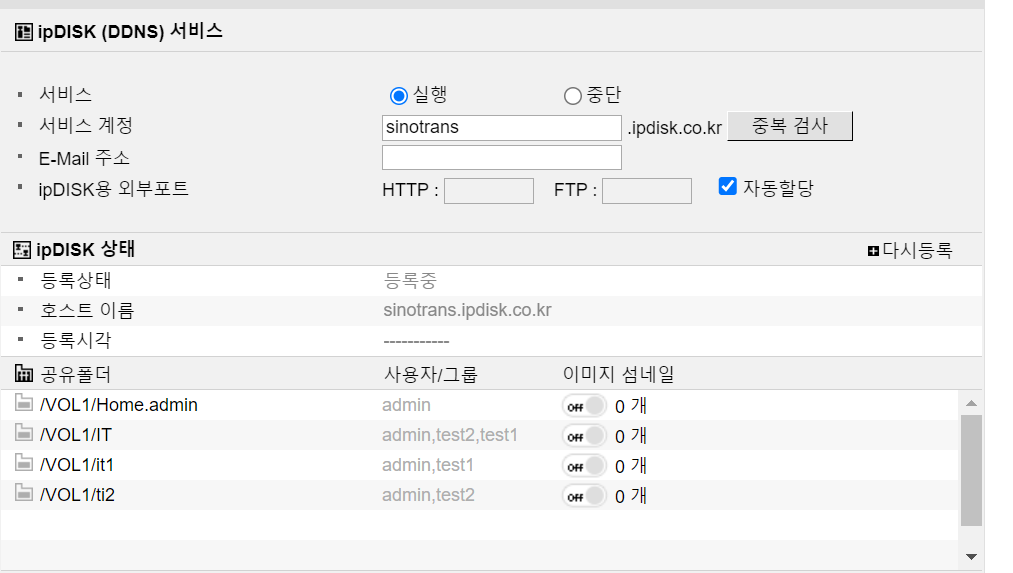The width and height of the screenshot is (1013, 573).
Task: Click the 이미지 섬네일 column header
Action: pos(618,374)
